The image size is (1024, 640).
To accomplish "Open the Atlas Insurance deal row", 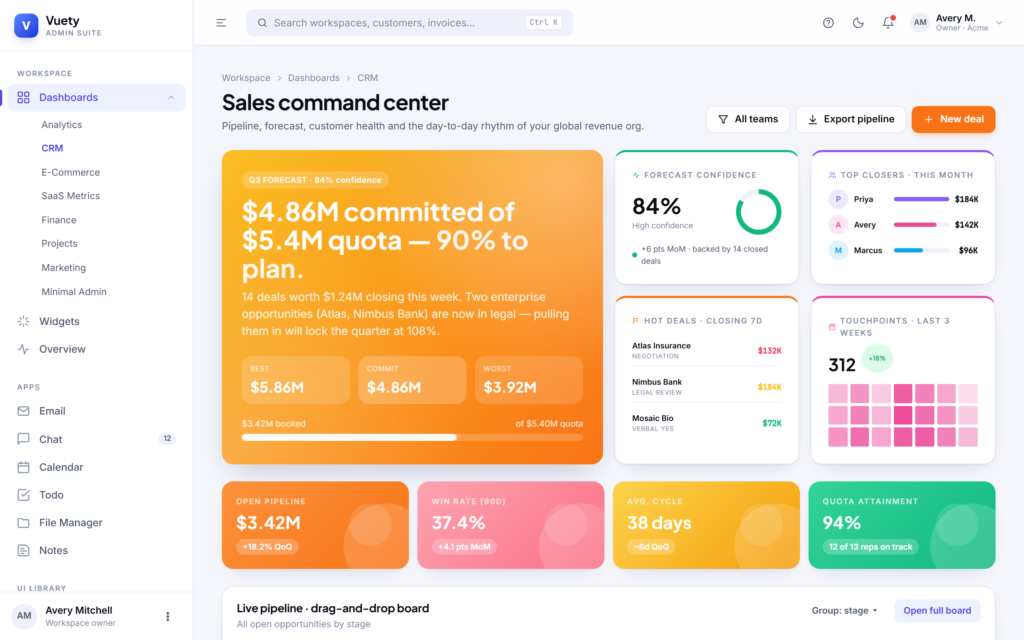I will 707,351.
